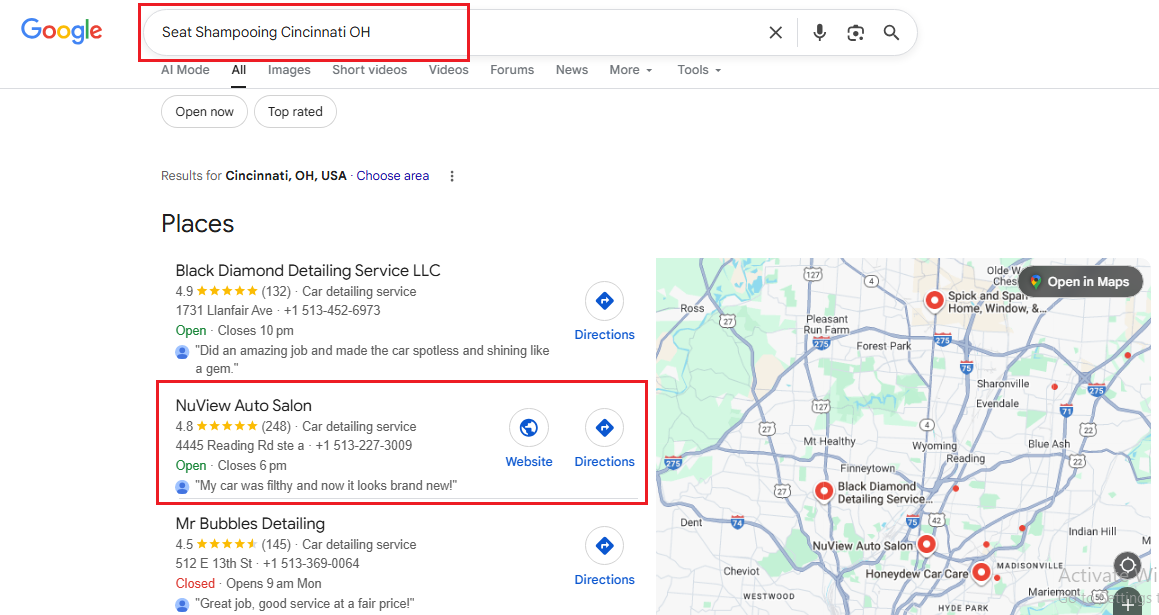The image size is (1159, 615).
Task: Start voice search with microphone icon
Action: click(x=819, y=33)
